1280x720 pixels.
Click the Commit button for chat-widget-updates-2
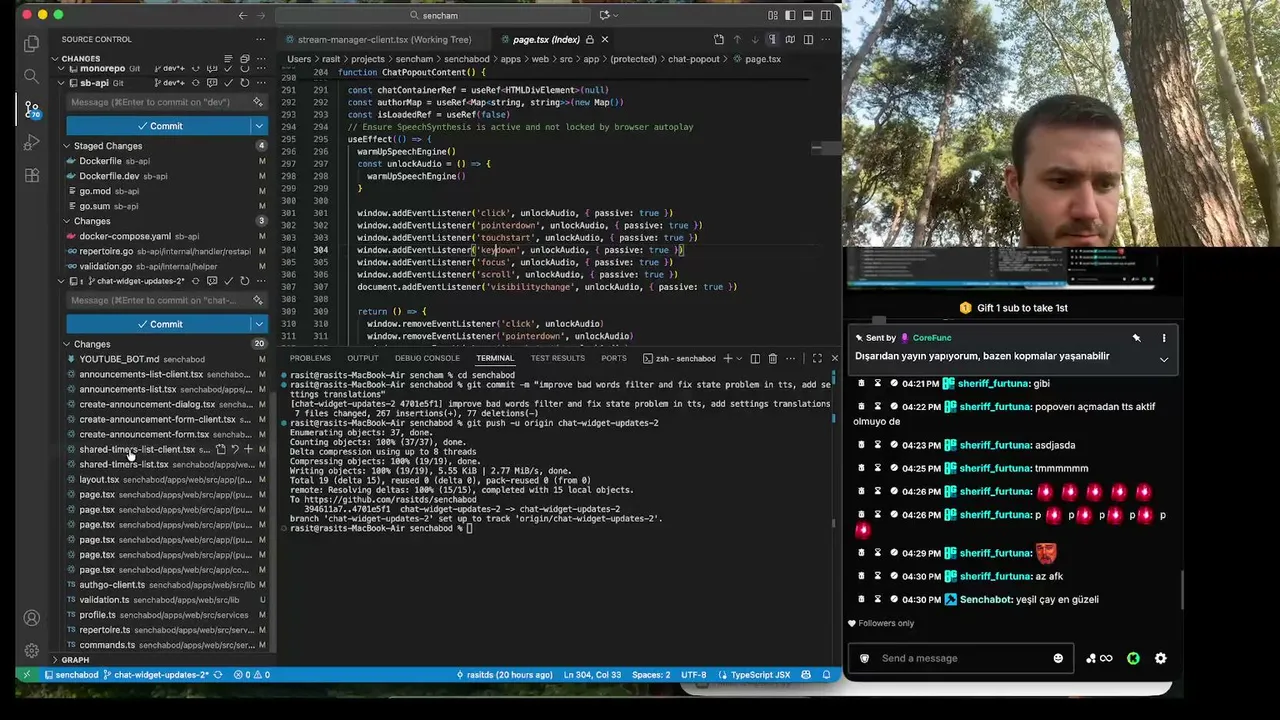pyautogui.click(x=159, y=324)
